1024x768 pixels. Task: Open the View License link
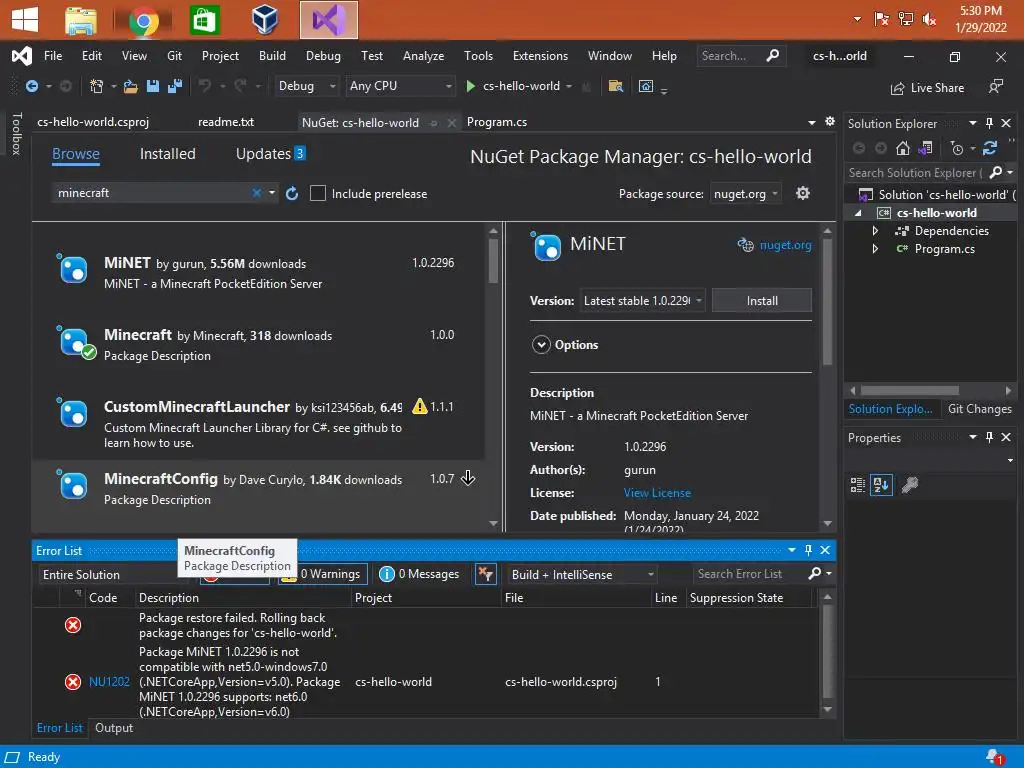click(657, 493)
